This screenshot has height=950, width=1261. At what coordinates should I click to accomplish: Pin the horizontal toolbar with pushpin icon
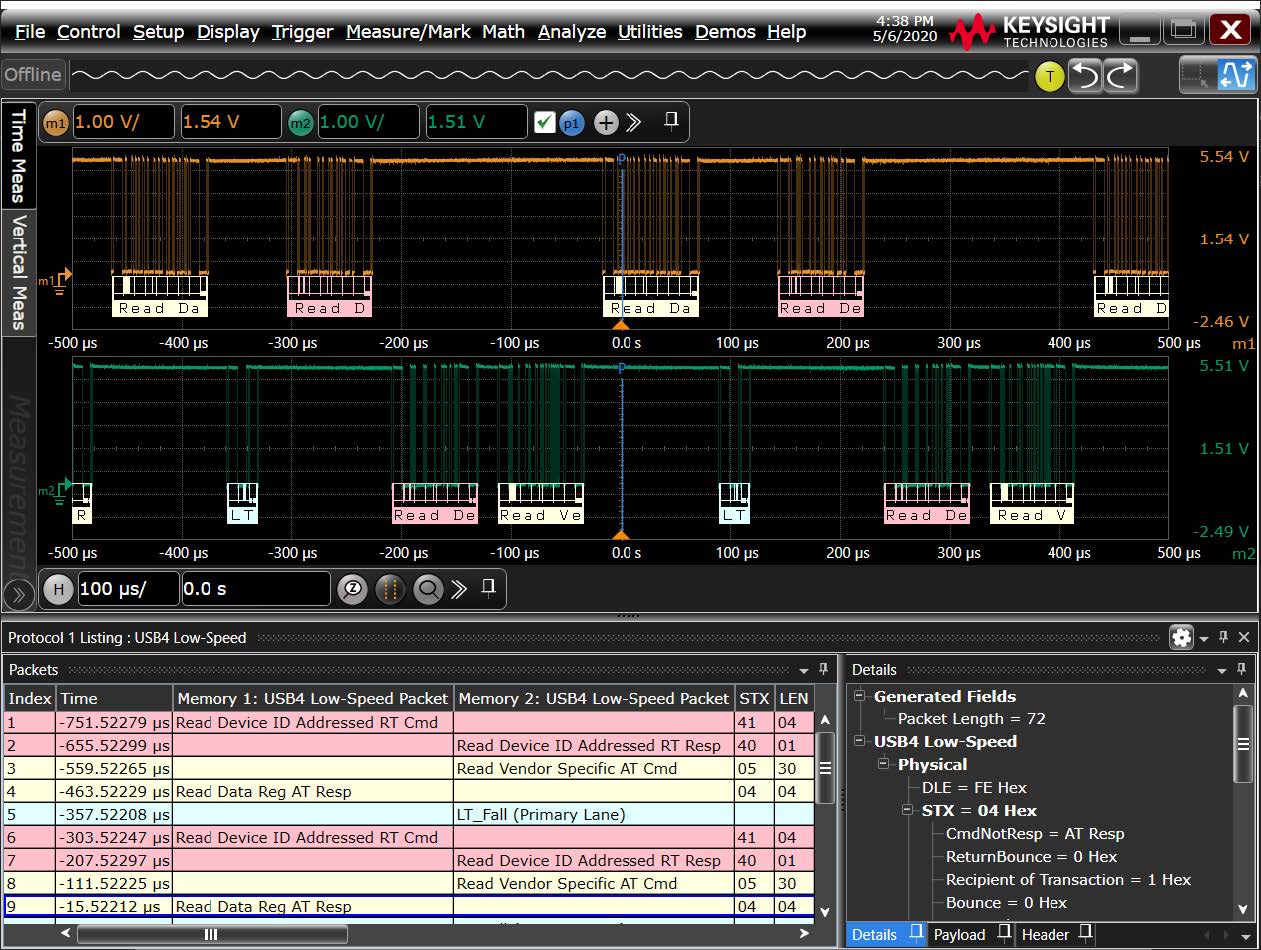click(x=488, y=588)
